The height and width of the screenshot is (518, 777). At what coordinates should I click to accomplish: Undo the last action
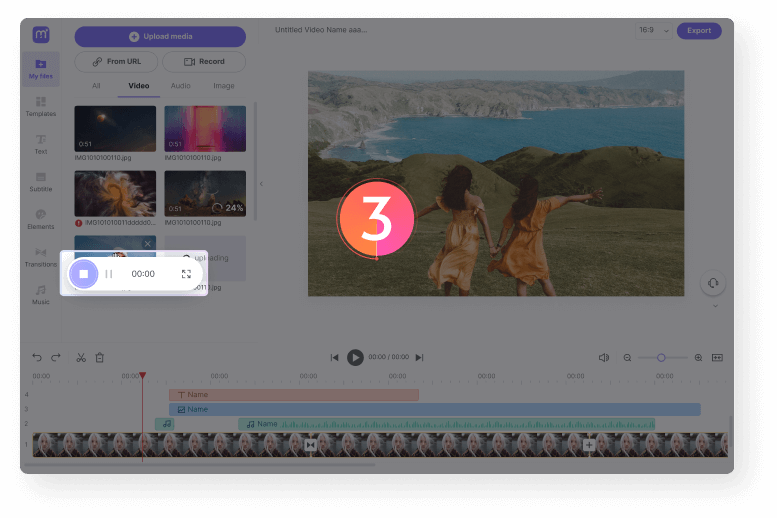37,357
